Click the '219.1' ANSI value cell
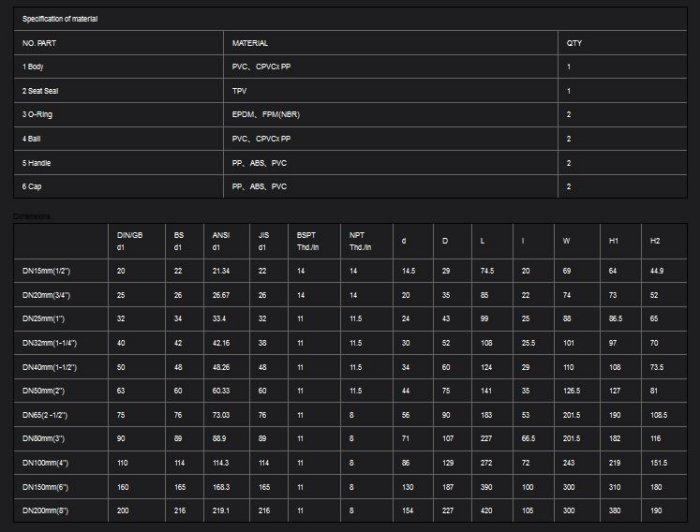The image size is (700, 532). 221,511
